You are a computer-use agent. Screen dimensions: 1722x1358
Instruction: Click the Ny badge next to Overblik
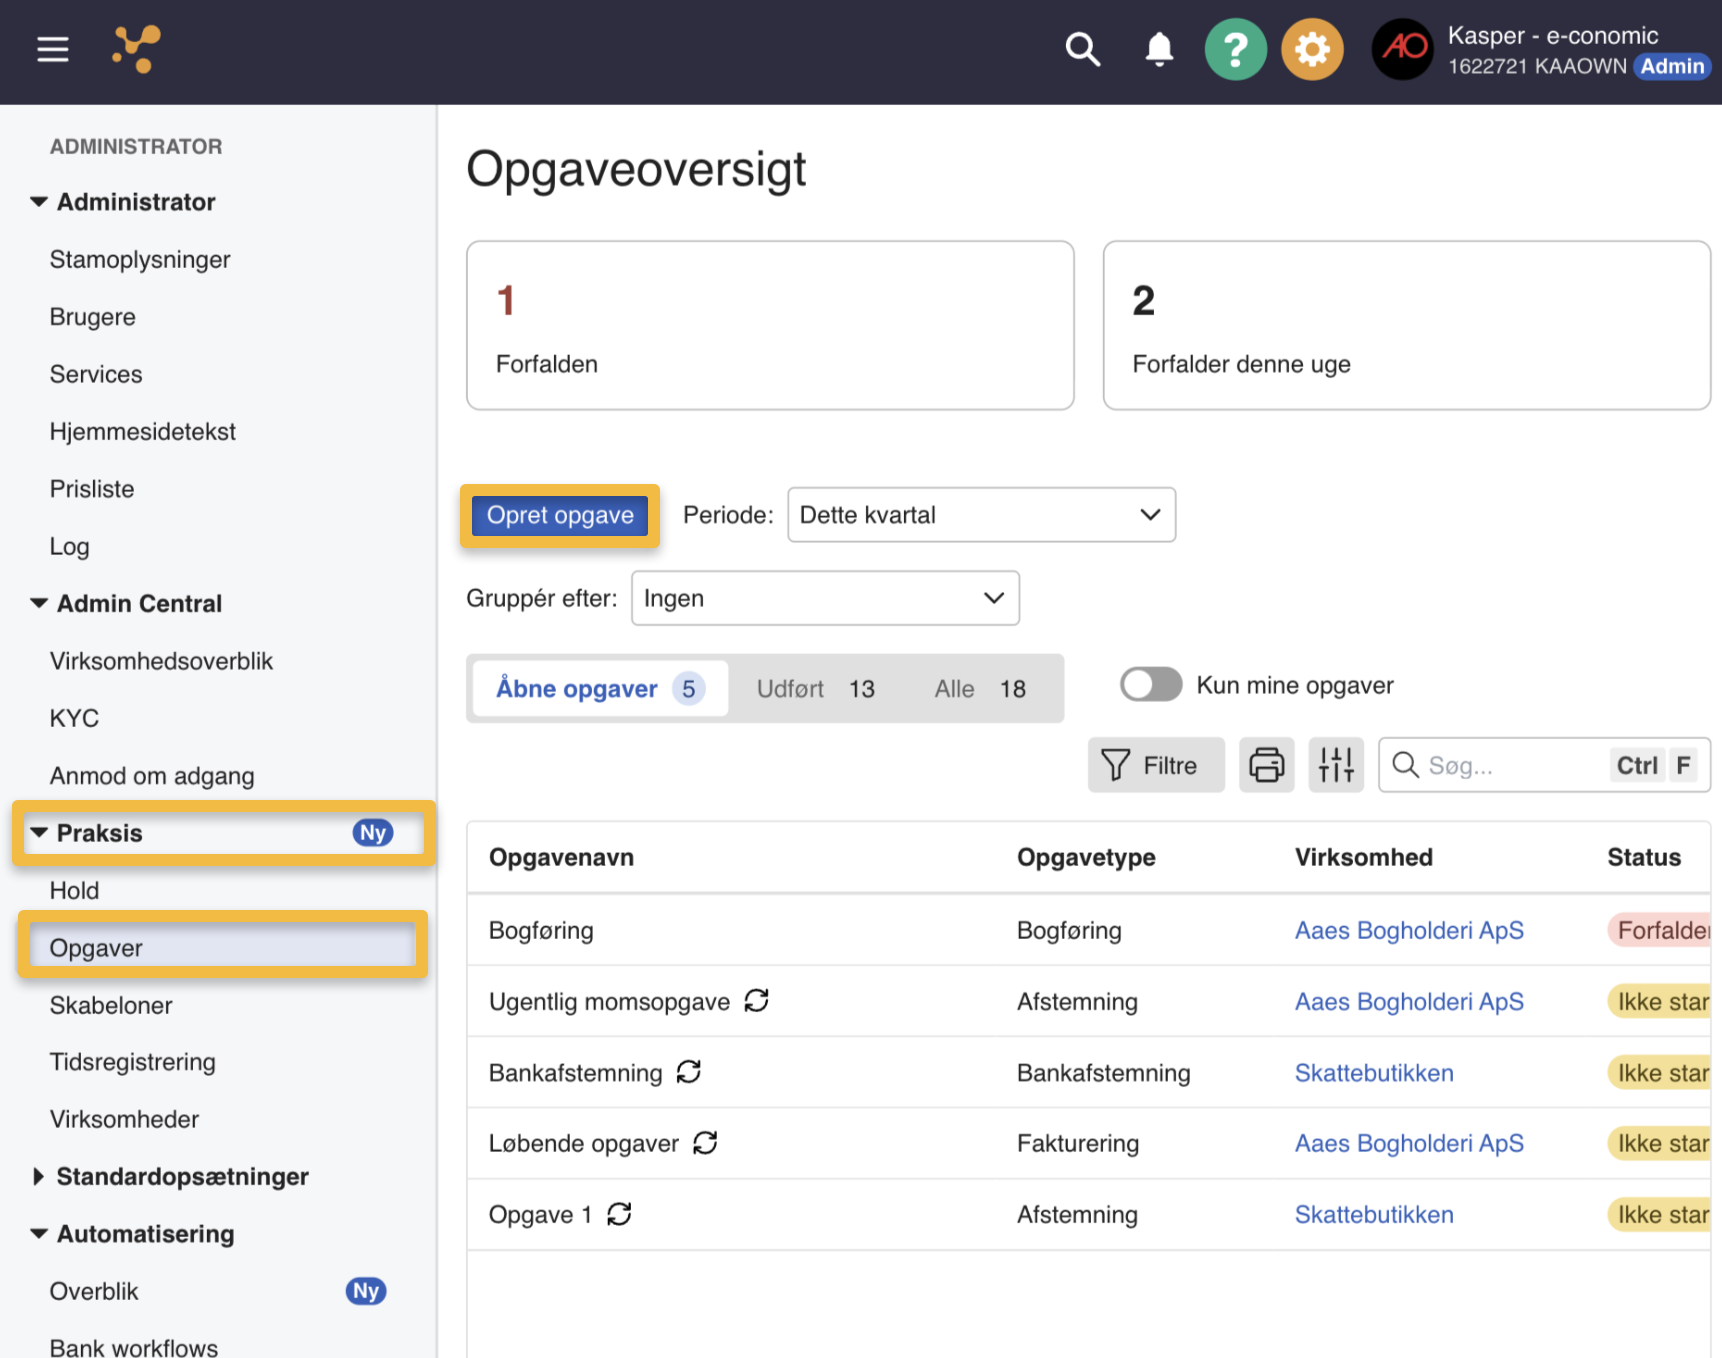366,1291
